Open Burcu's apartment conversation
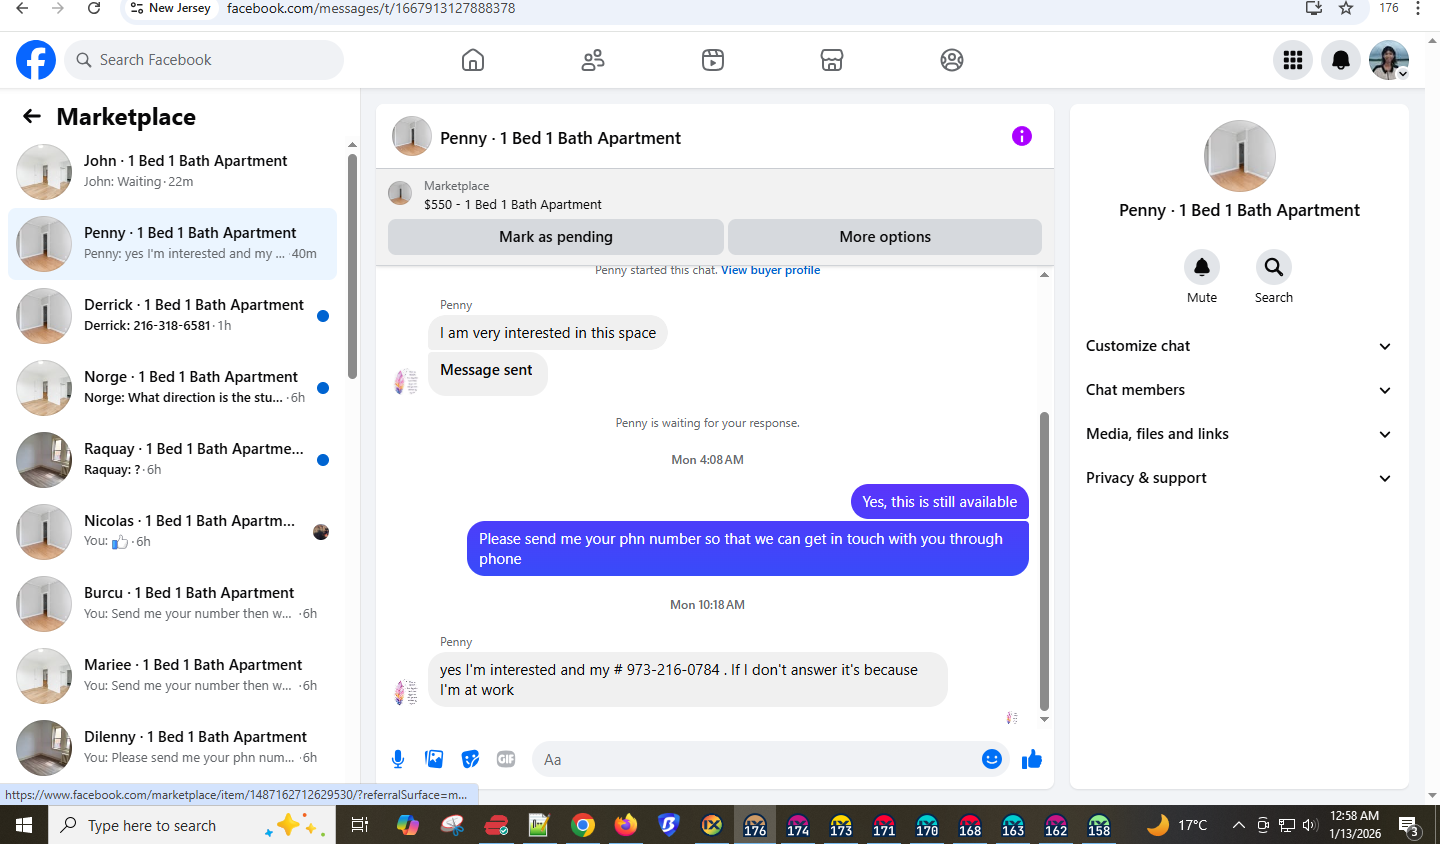 pyautogui.click(x=172, y=604)
